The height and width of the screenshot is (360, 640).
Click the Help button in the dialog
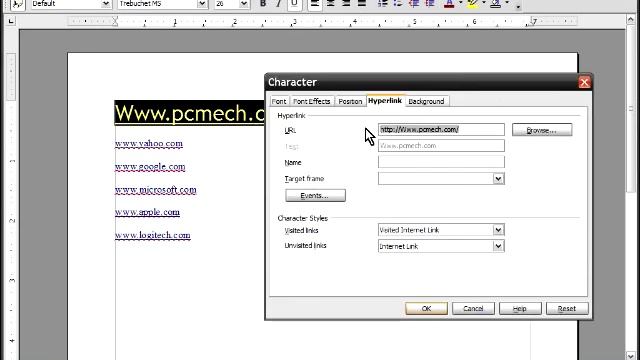pyautogui.click(x=520, y=309)
